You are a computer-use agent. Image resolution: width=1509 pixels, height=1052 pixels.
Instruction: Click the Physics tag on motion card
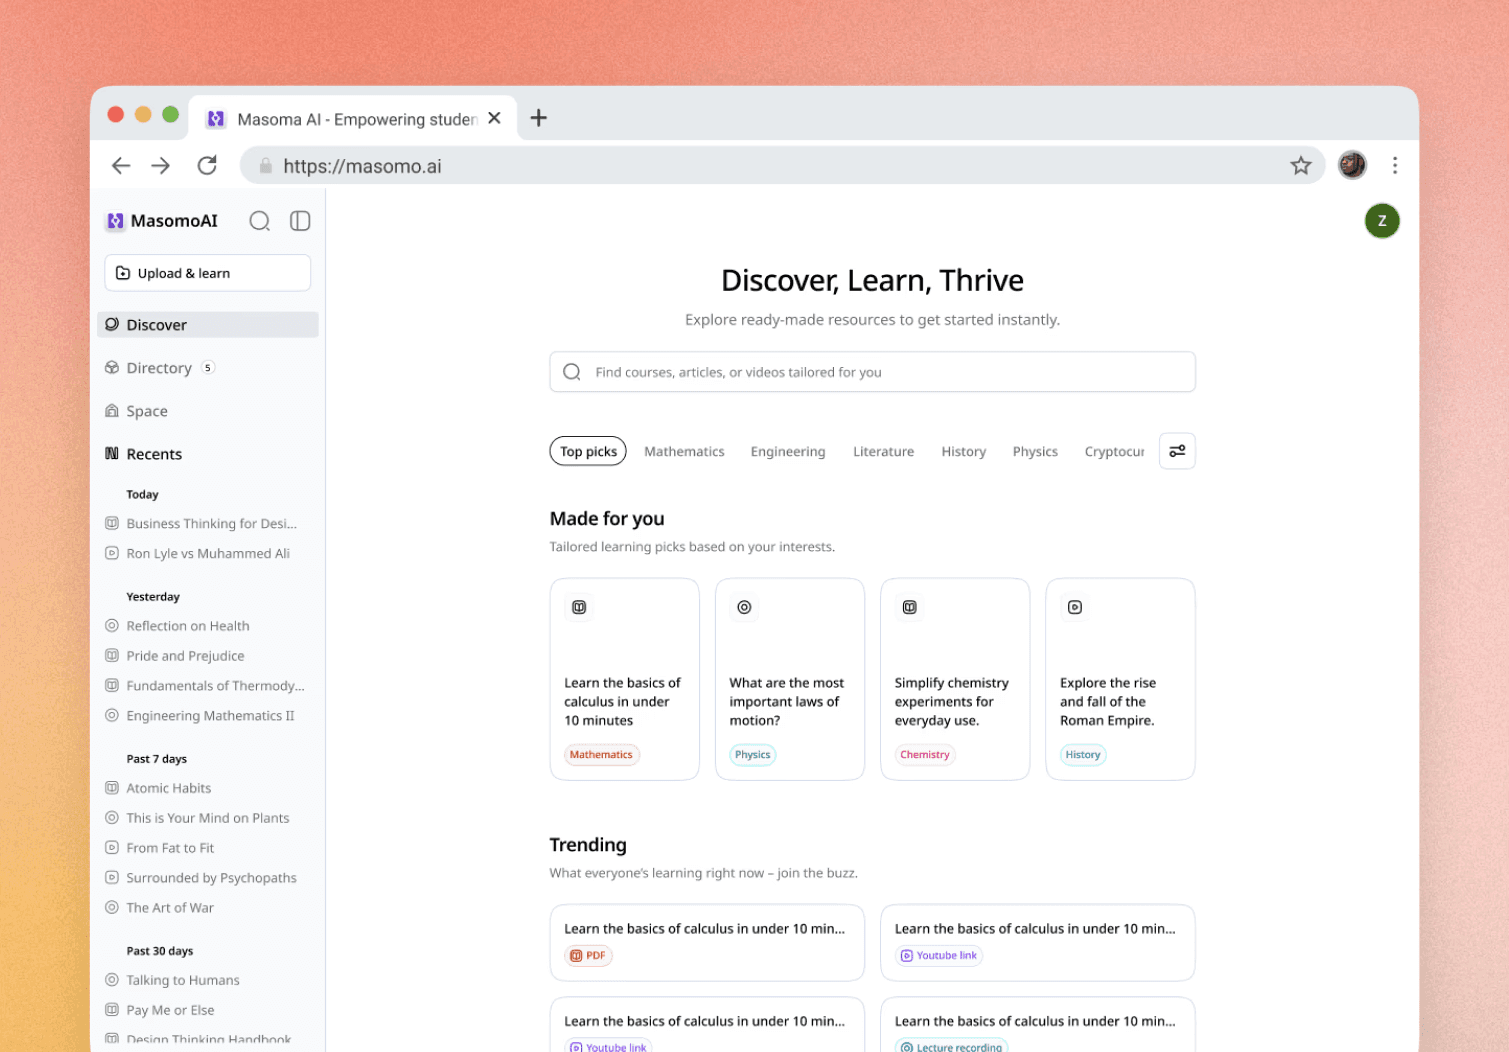pos(752,755)
